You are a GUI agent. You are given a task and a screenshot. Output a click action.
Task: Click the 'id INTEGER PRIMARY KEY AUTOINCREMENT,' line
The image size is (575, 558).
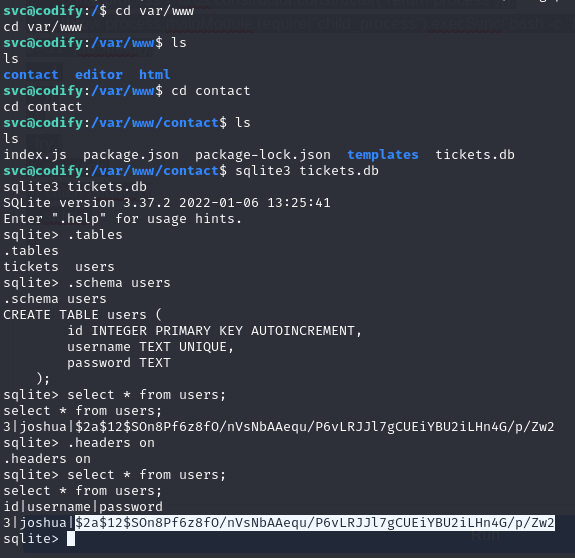point(215,331)
